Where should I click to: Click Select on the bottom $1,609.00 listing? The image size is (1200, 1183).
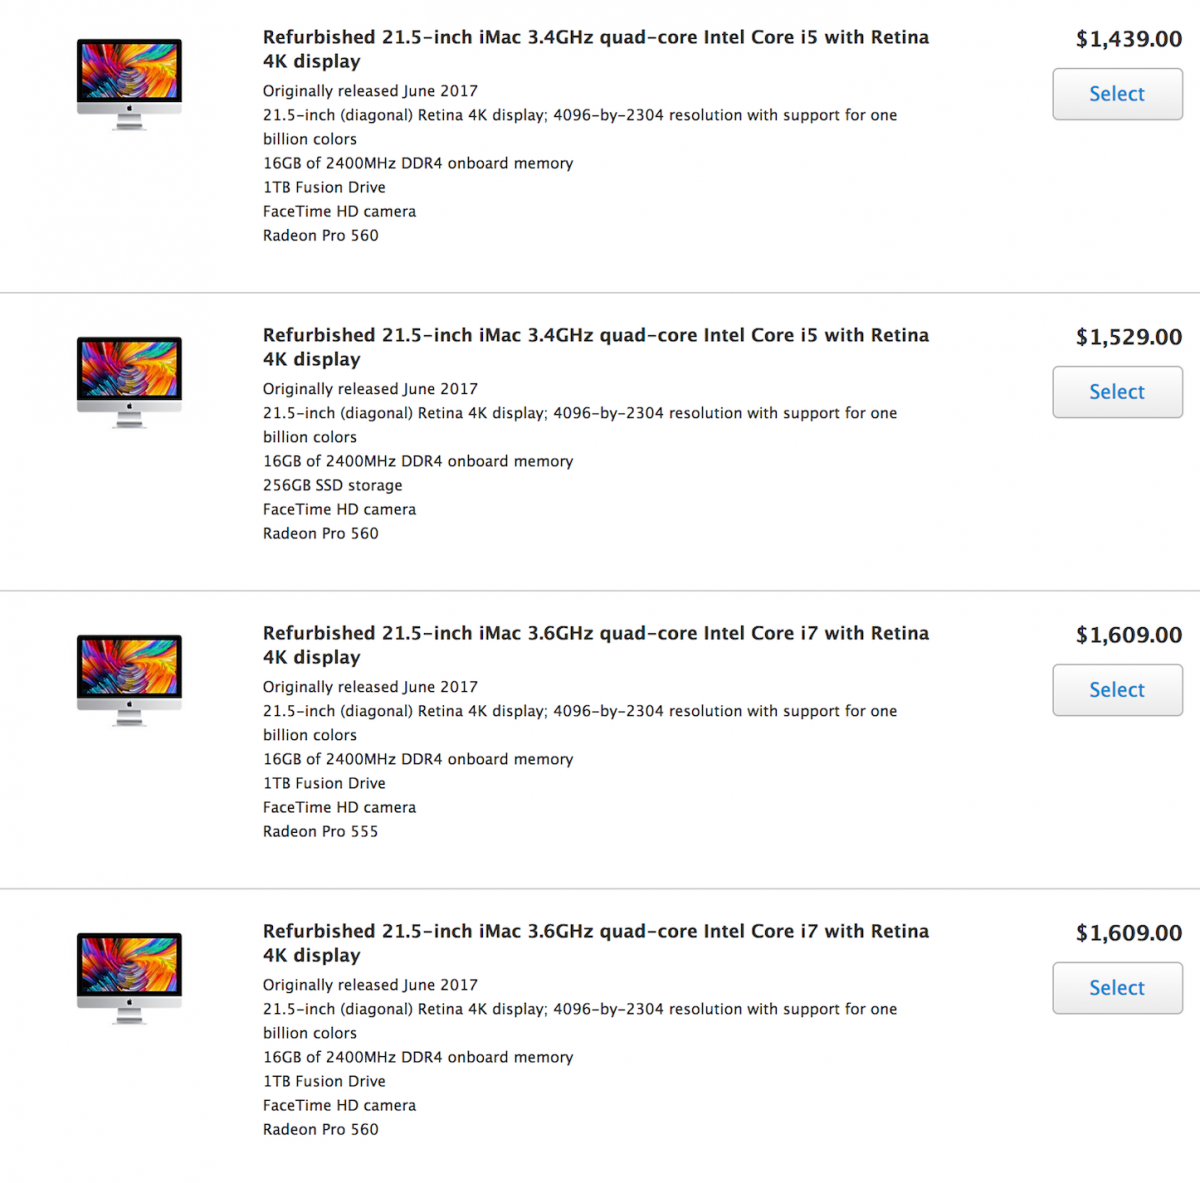pyautogui.click(x=1117, y=988)
